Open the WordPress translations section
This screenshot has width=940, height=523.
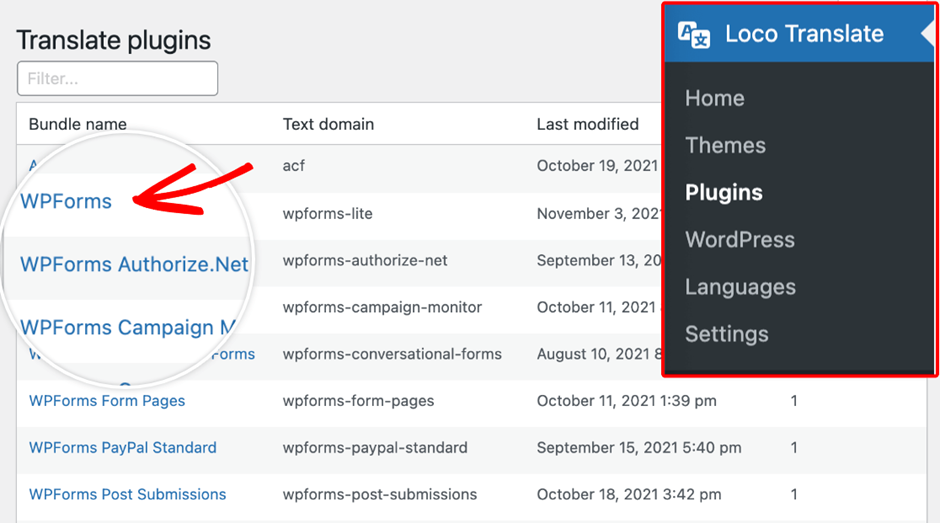click(x=739, y=240)
